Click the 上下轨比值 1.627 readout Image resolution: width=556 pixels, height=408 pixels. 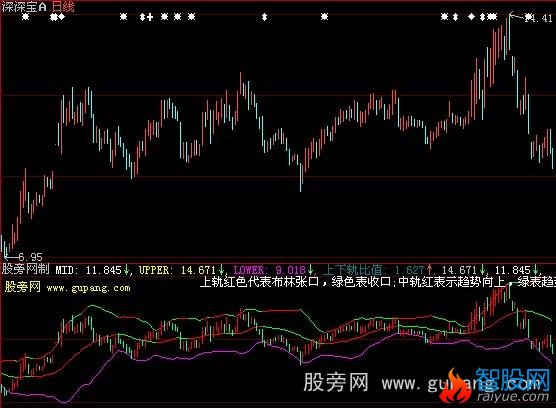pos(374,270)
